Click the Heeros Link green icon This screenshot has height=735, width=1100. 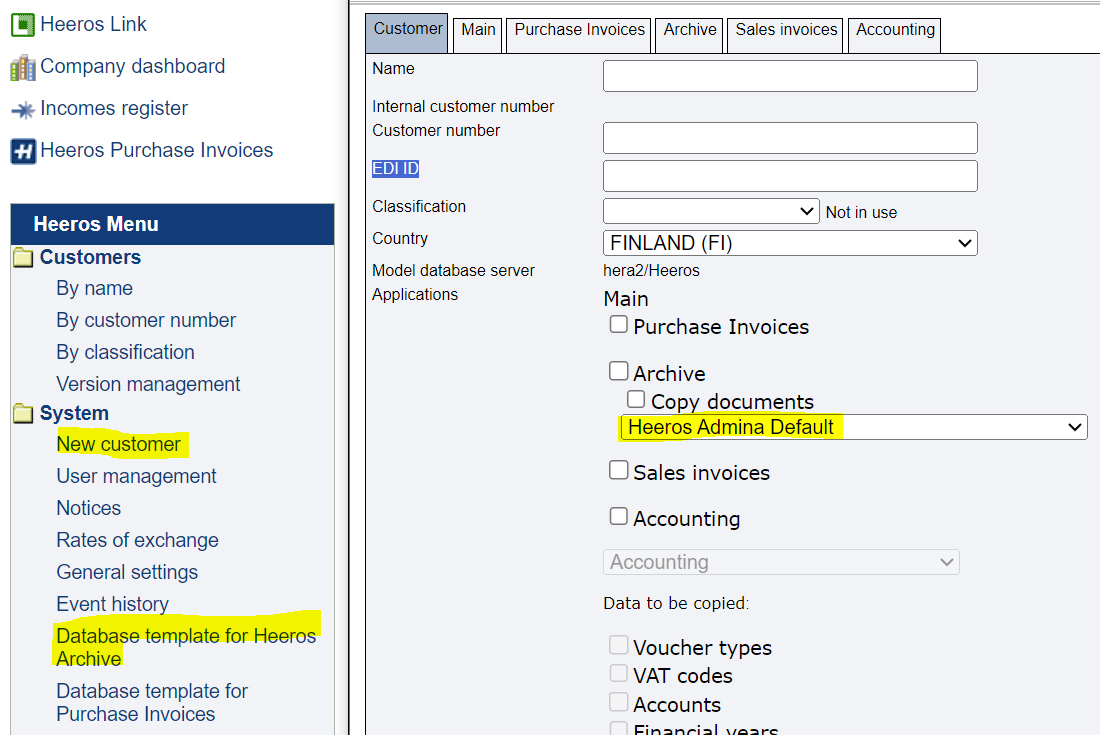coord(22,25)
